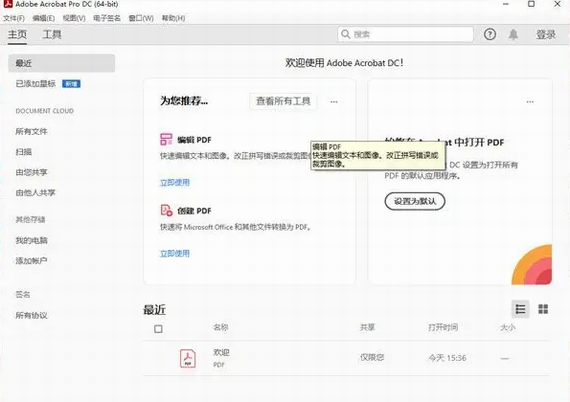Viewport: 570px width, 402px height.
Task: Click the 仅限您 sharing cell
Action: (372, 358)
